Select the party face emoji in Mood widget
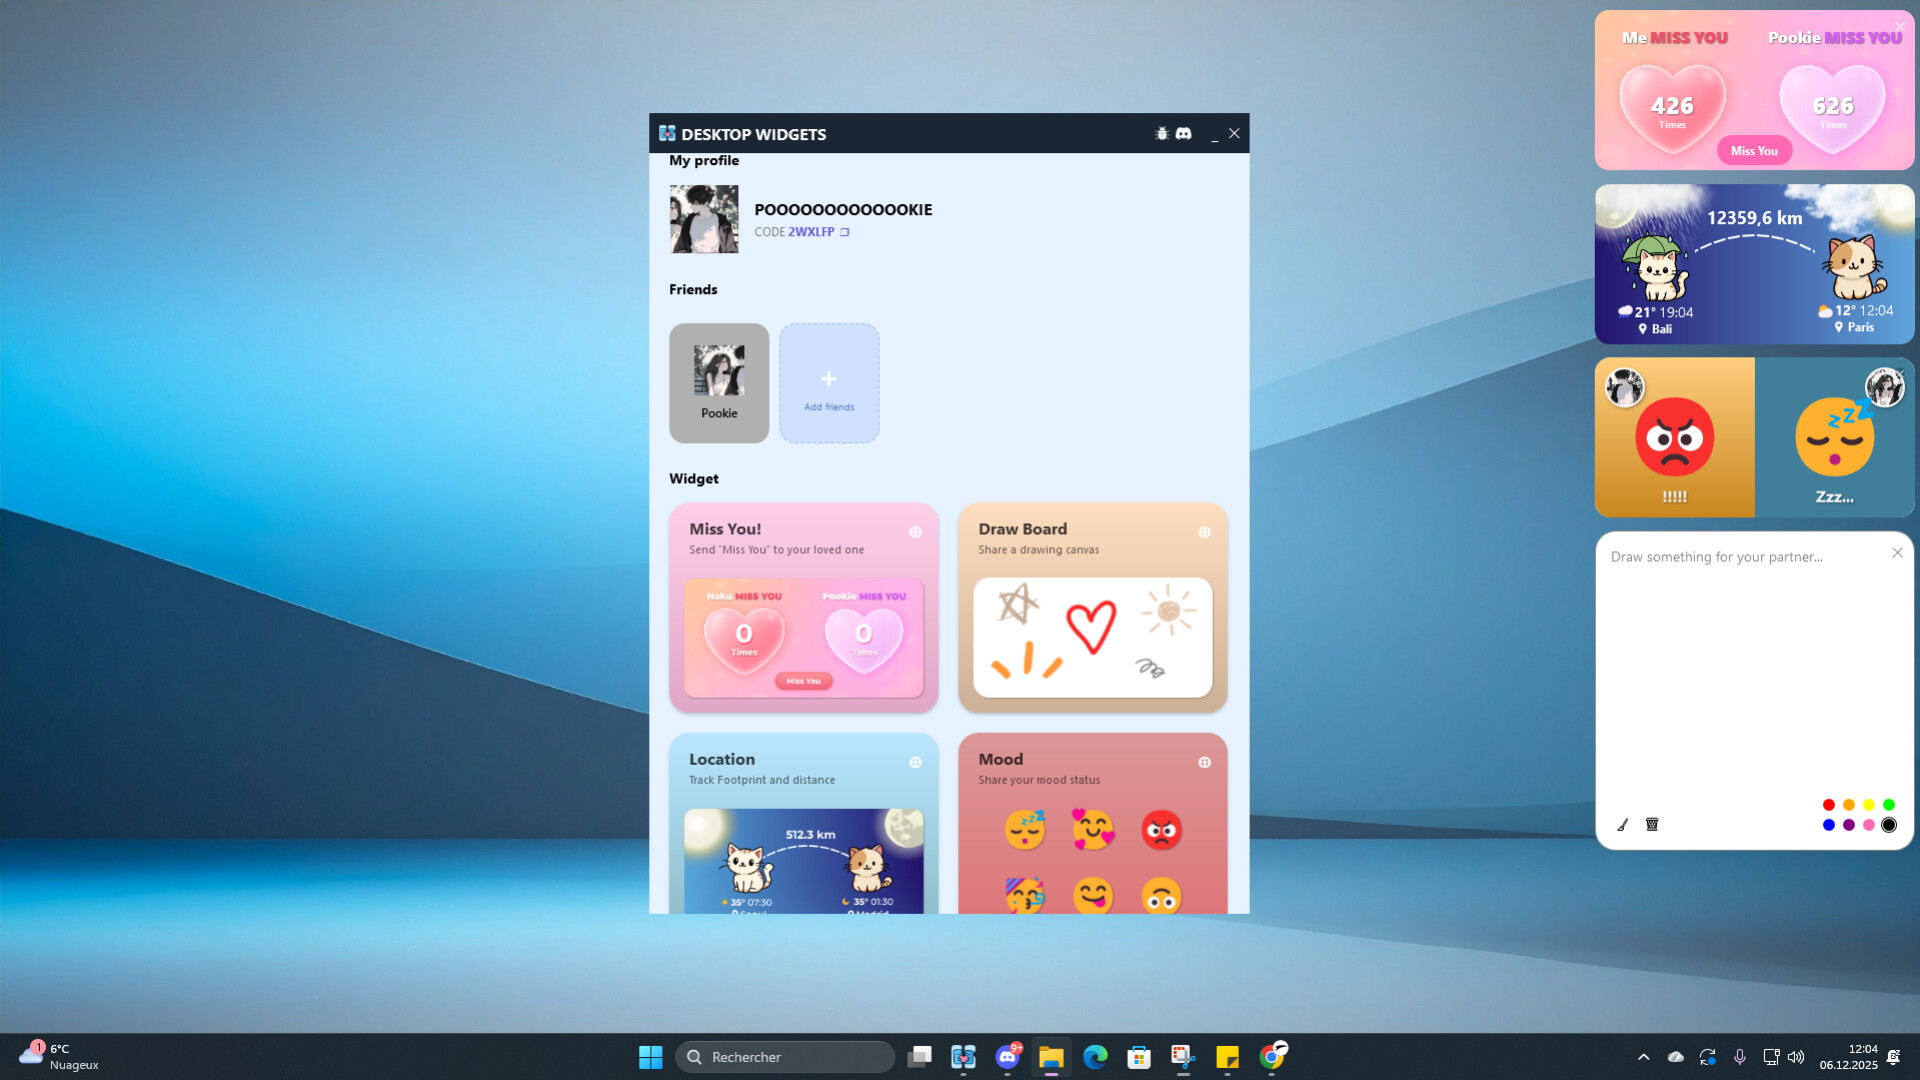This screenshot has width=1920, height=1080. [x=1025, y=895]
